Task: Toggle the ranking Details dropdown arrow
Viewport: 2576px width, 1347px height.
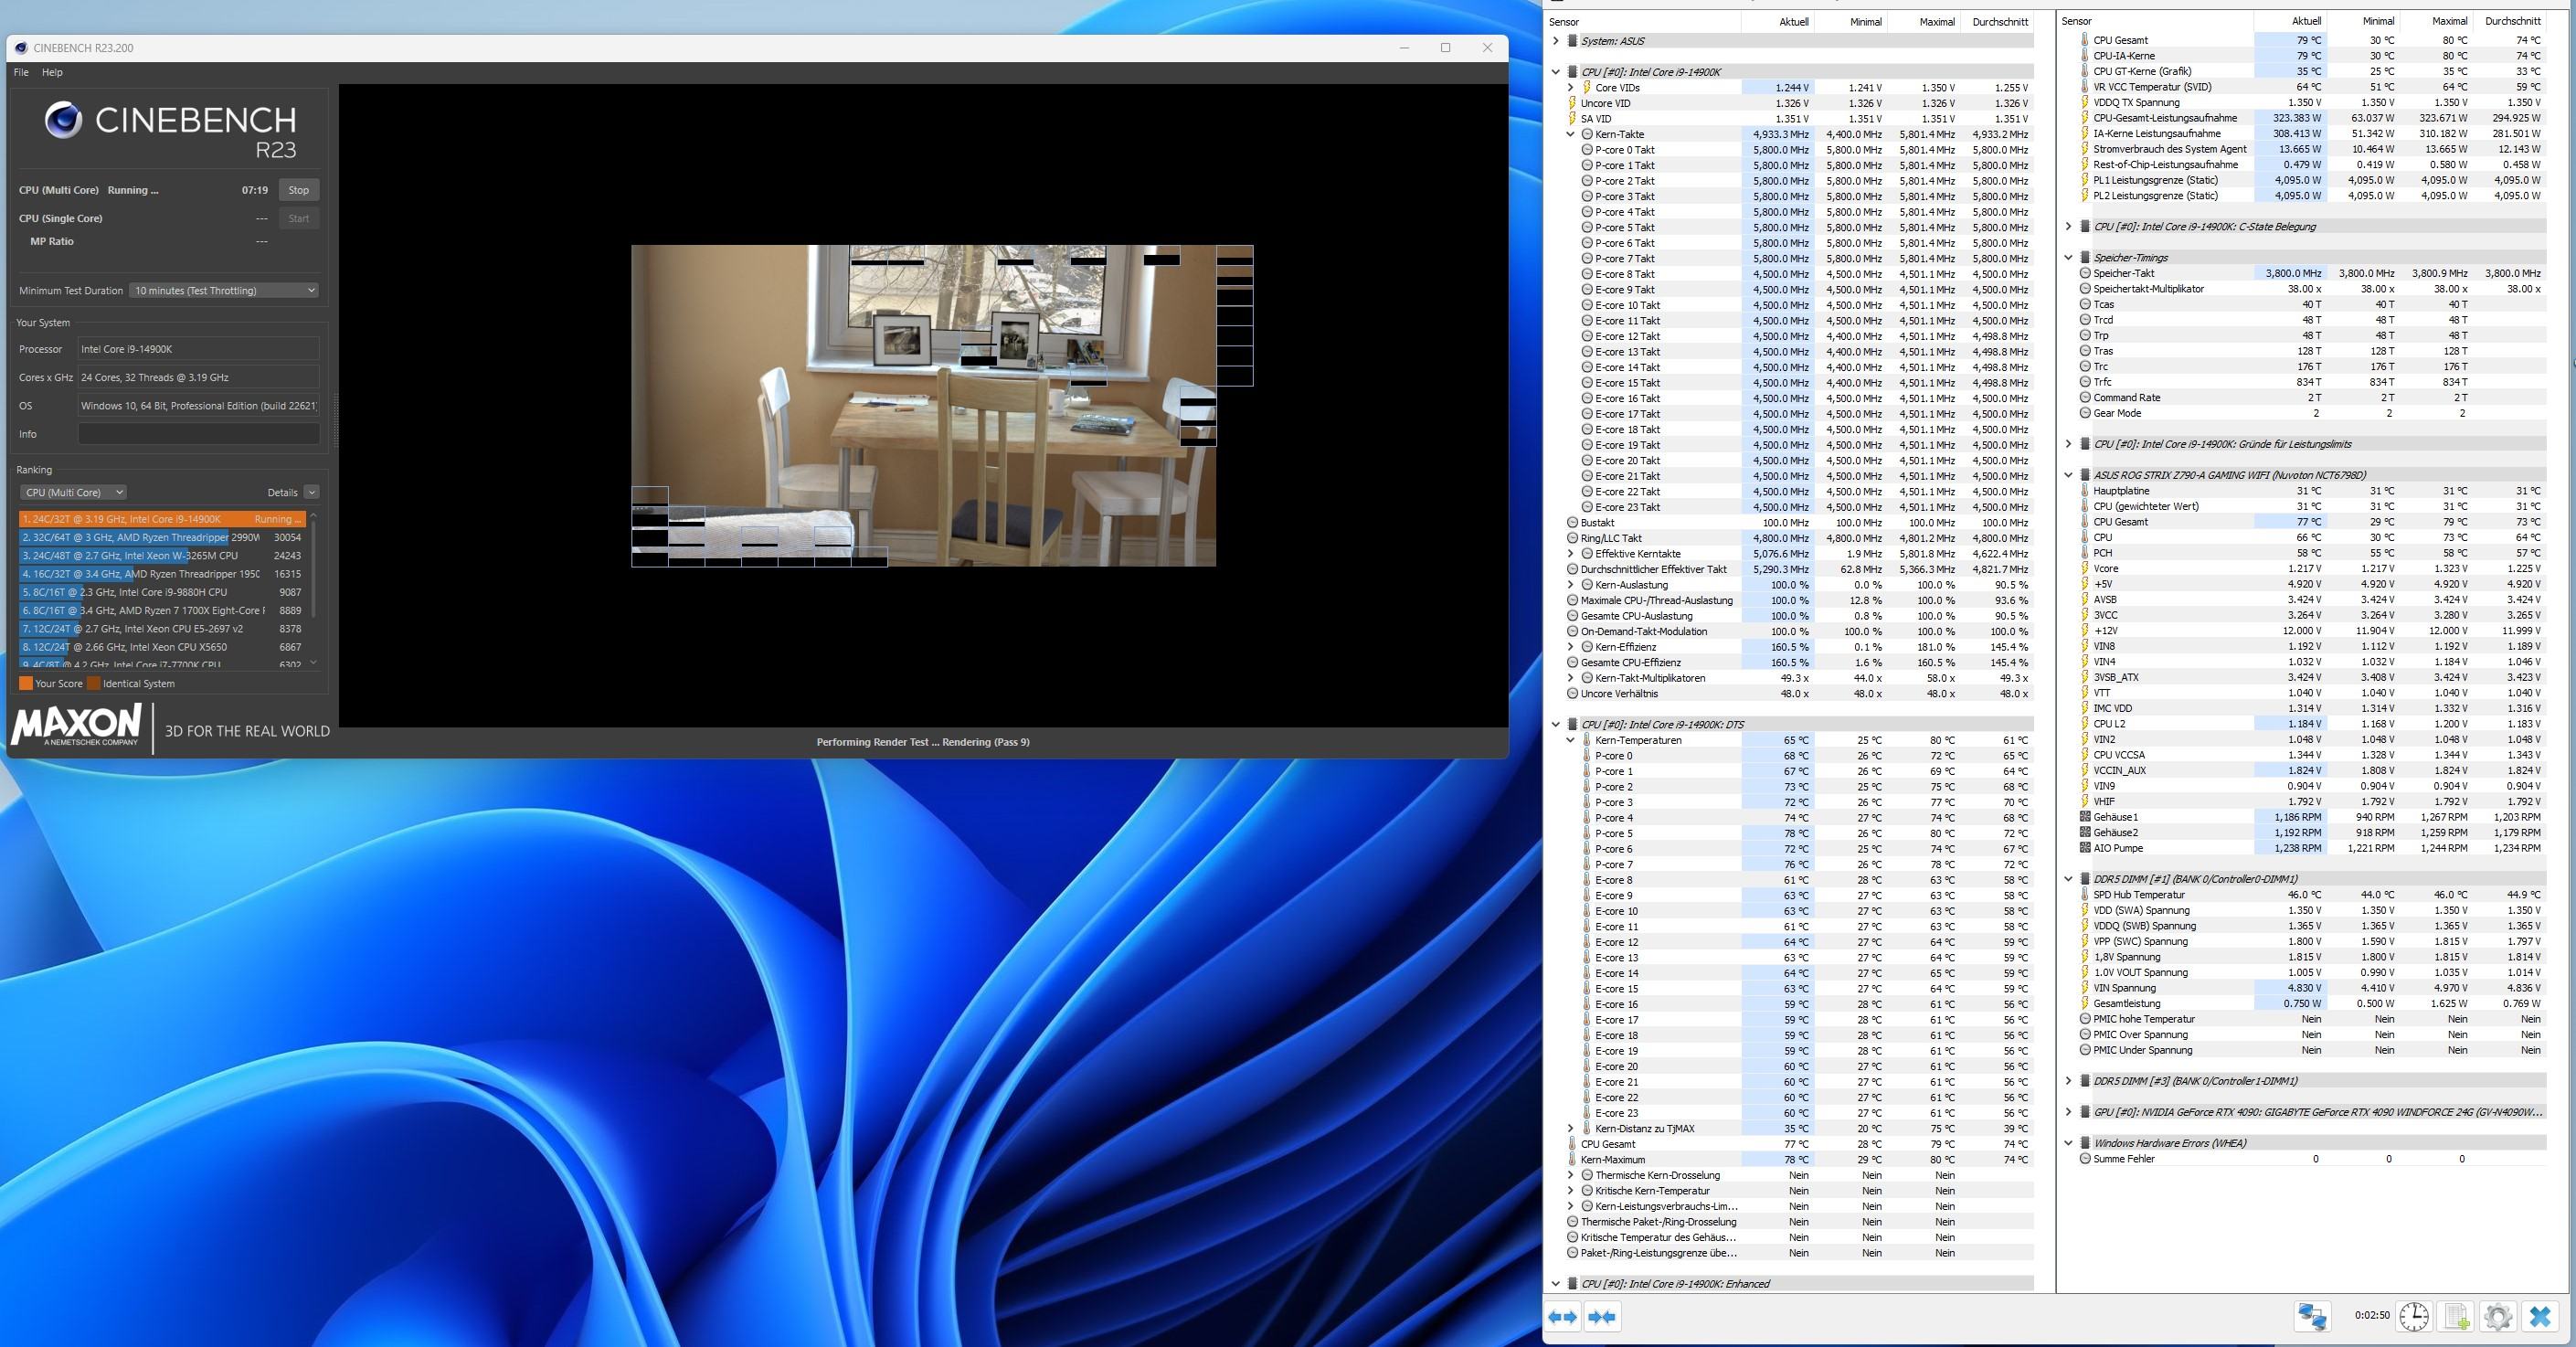Action: coord(312,492)
